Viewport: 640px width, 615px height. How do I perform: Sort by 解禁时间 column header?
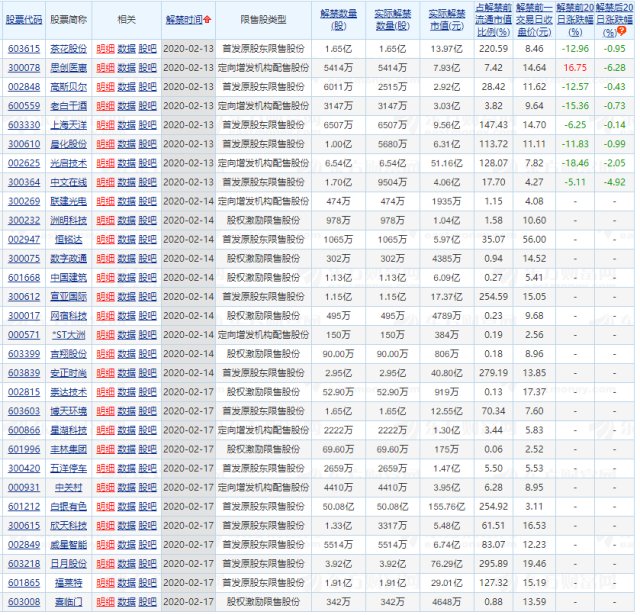(184, 20)
